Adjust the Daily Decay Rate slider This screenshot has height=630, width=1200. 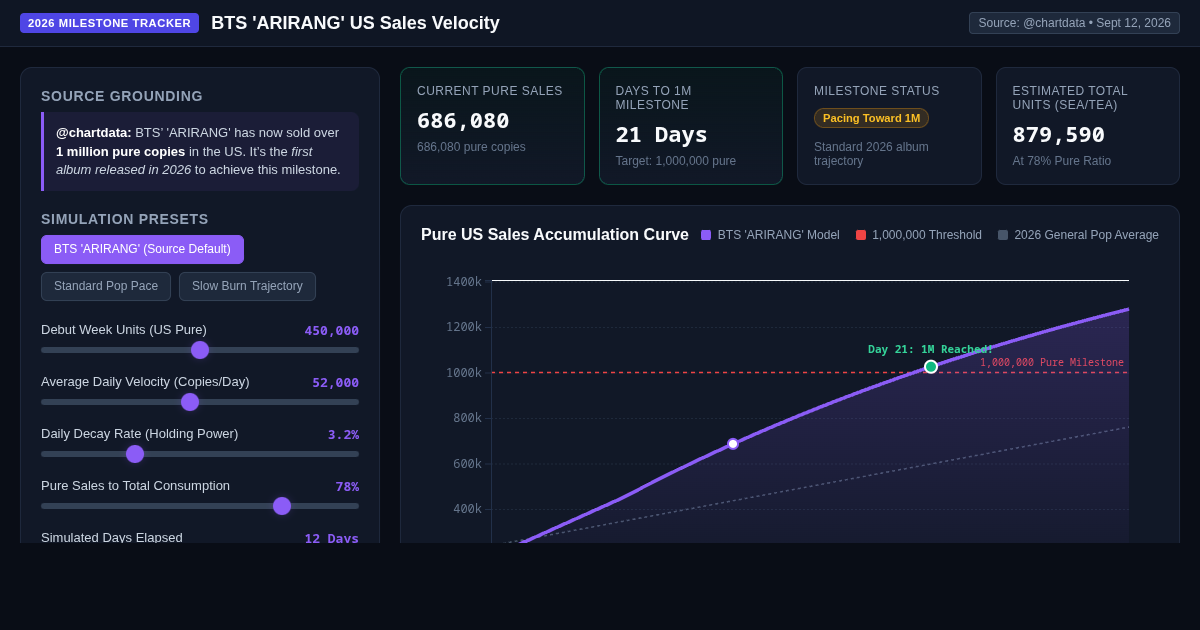click(200, 454)
